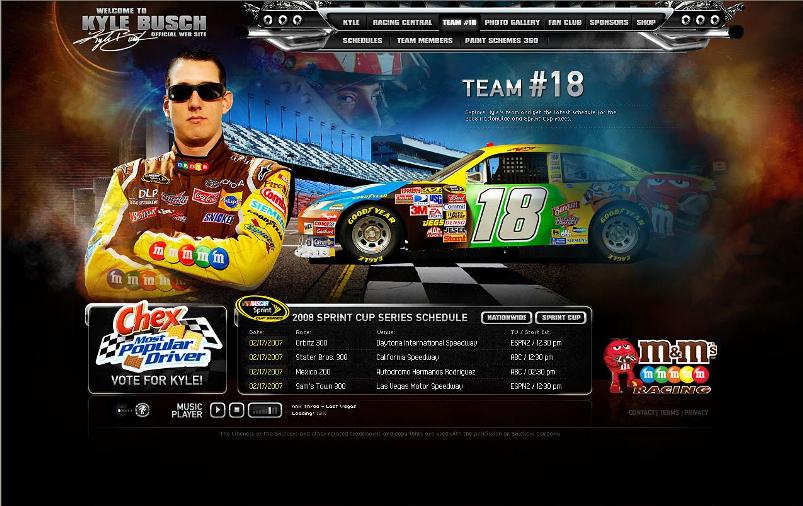Image resolution: width=803 pixels, height=506 pixels.
Task: Open the KYLE menu item
Action: (x=351, y=23)
